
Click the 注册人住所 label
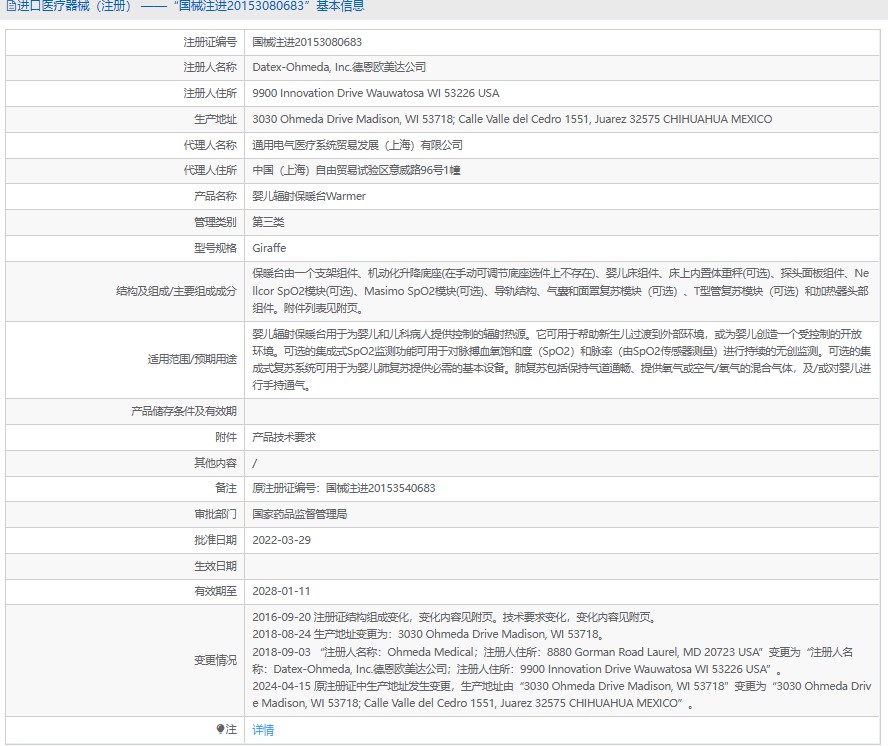pos(210,93)
